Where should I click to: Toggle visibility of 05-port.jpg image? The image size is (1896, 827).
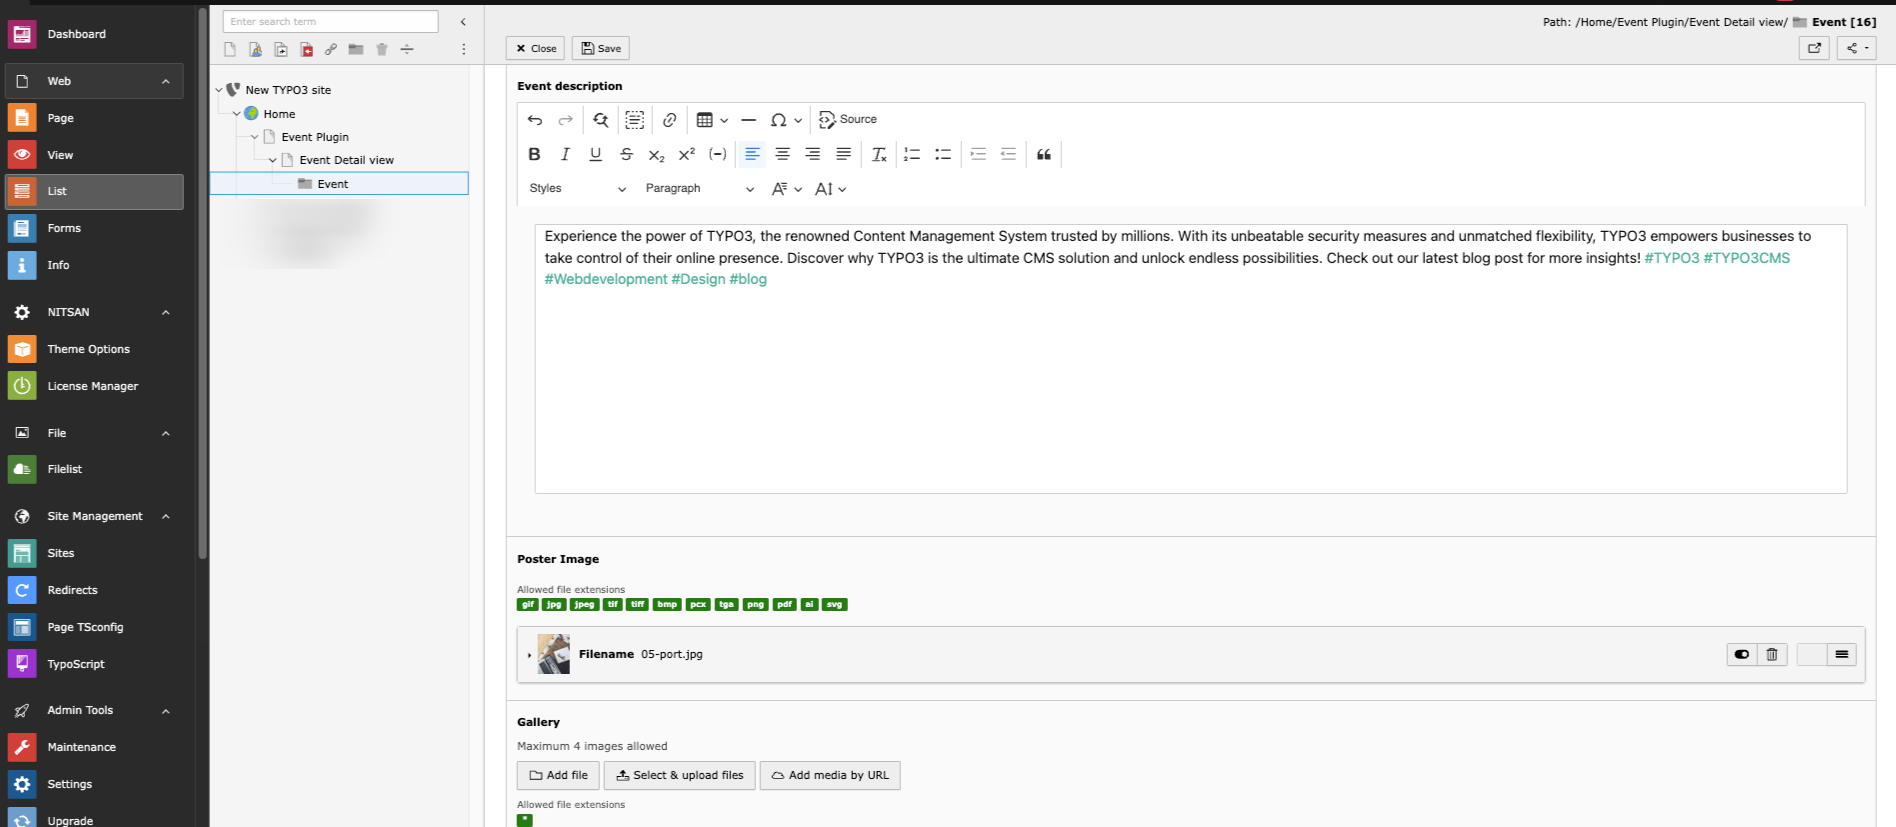(1742, 654)
